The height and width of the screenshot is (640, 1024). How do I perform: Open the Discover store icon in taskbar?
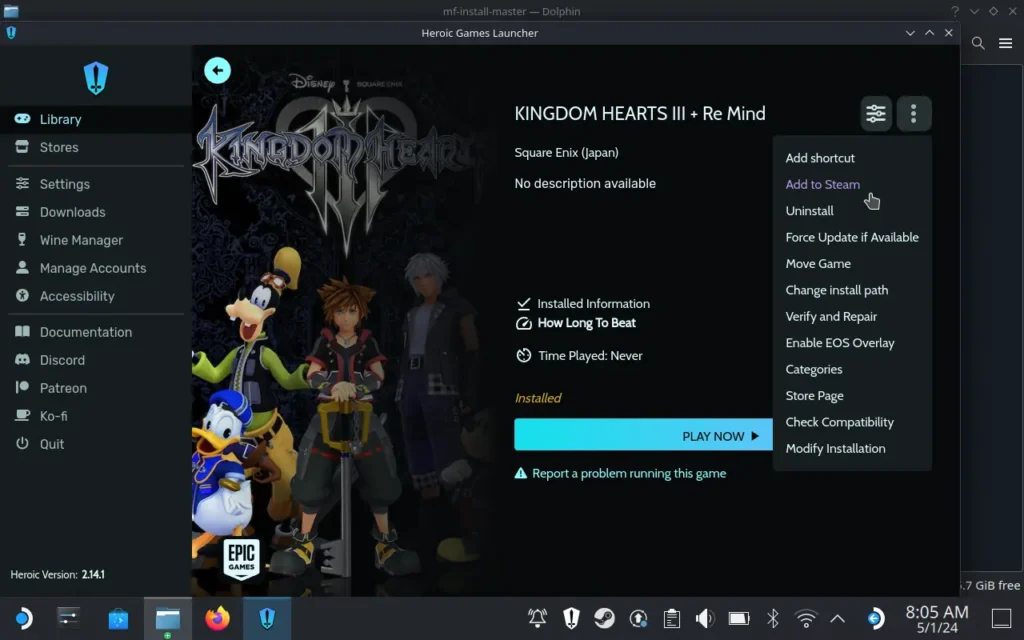118,618
